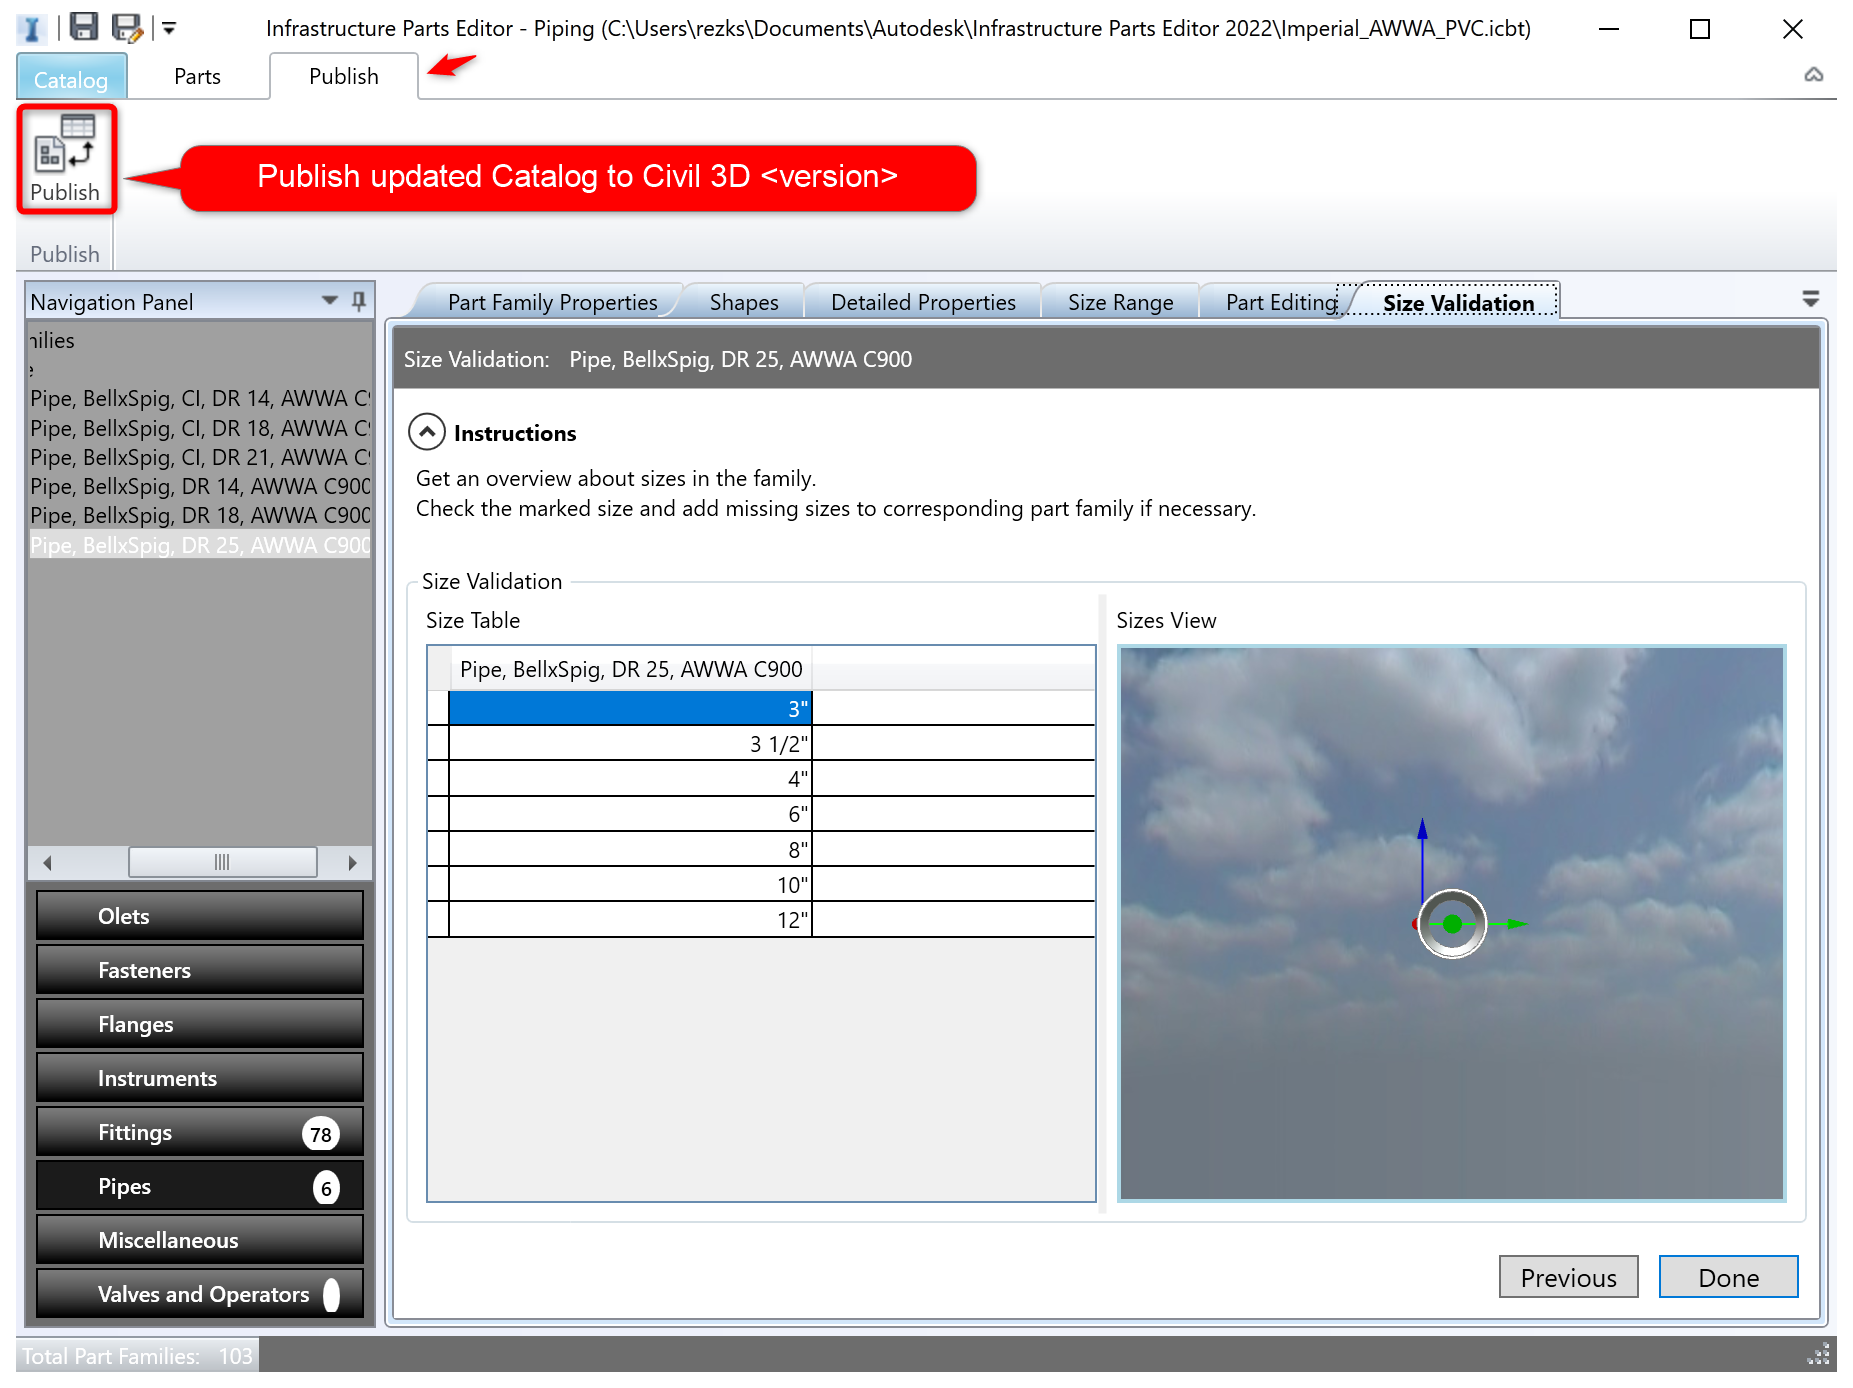
Task: Click Total Part Families status text
Action: click(137, 1356)
